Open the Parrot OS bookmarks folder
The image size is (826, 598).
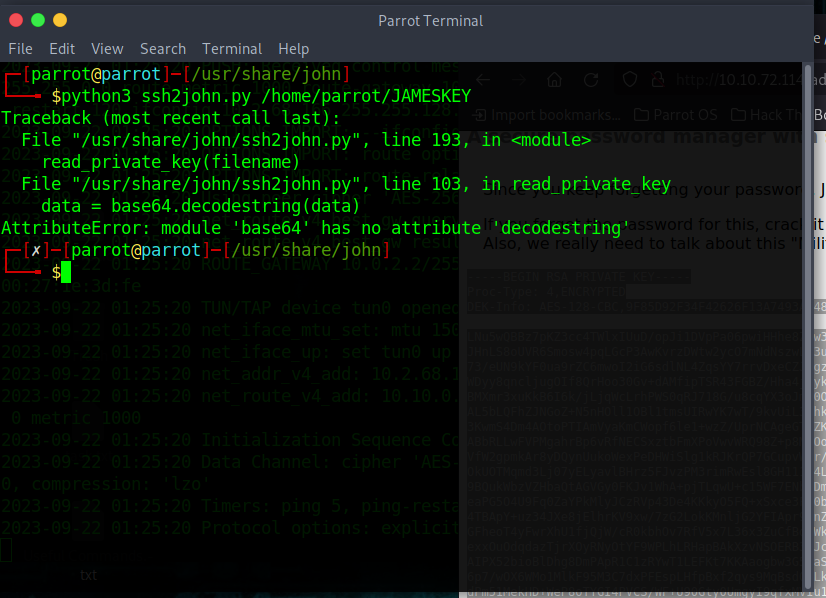click(x=676, y=115)
